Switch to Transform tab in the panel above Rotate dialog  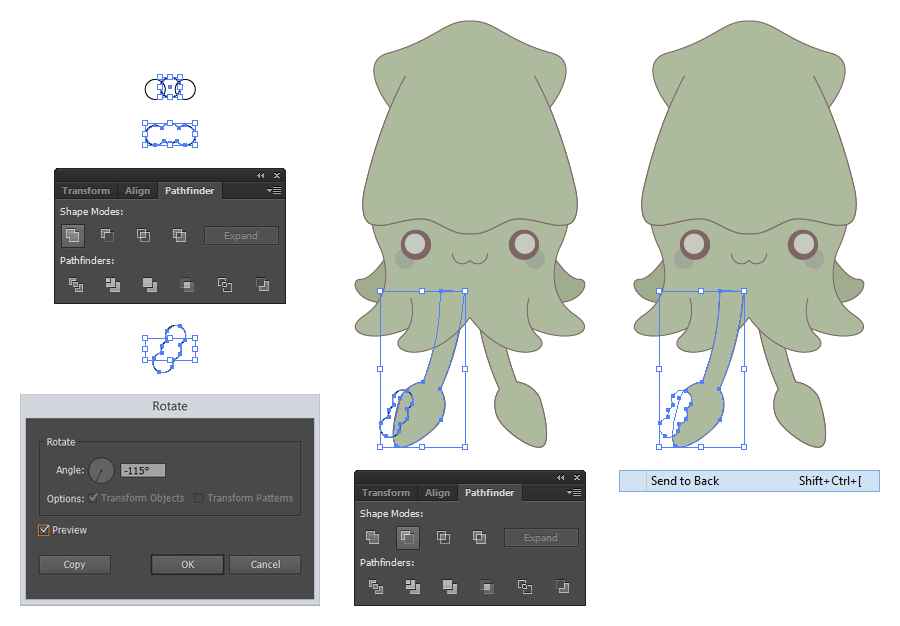pos(86,190)
